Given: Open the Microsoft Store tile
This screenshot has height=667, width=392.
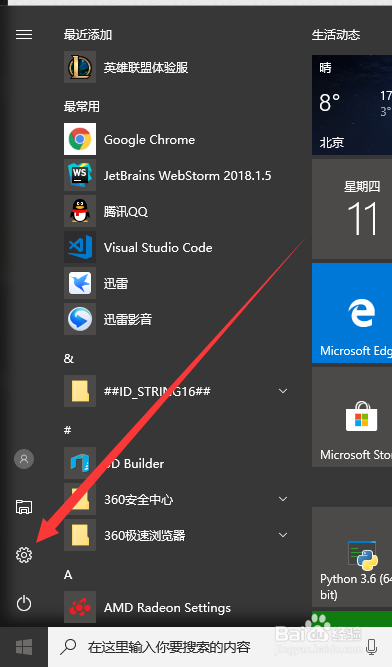Looking at the screenshot, I should 352,417.
